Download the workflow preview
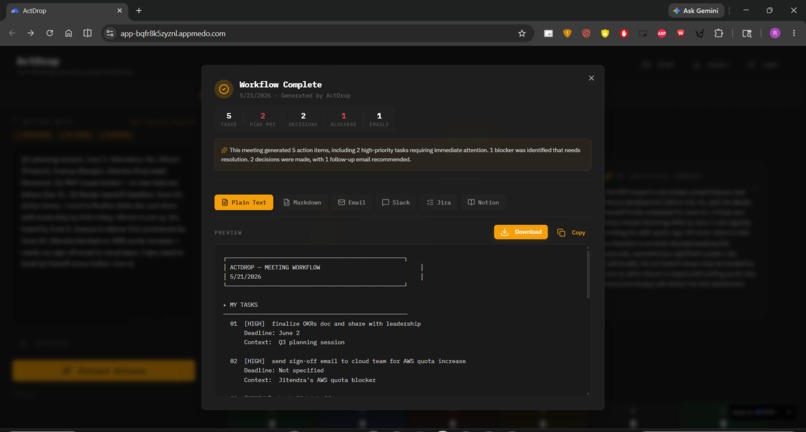The width and height of the screenshot is (806, 432). tap(521, 232)
